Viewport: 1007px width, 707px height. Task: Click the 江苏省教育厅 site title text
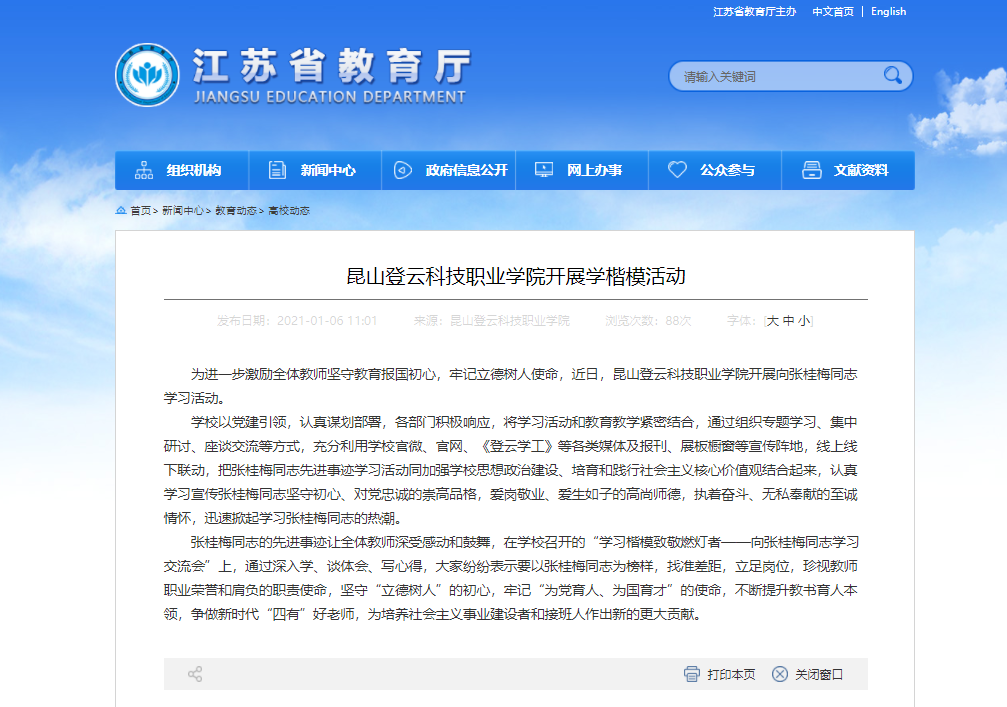click(332, 66)
